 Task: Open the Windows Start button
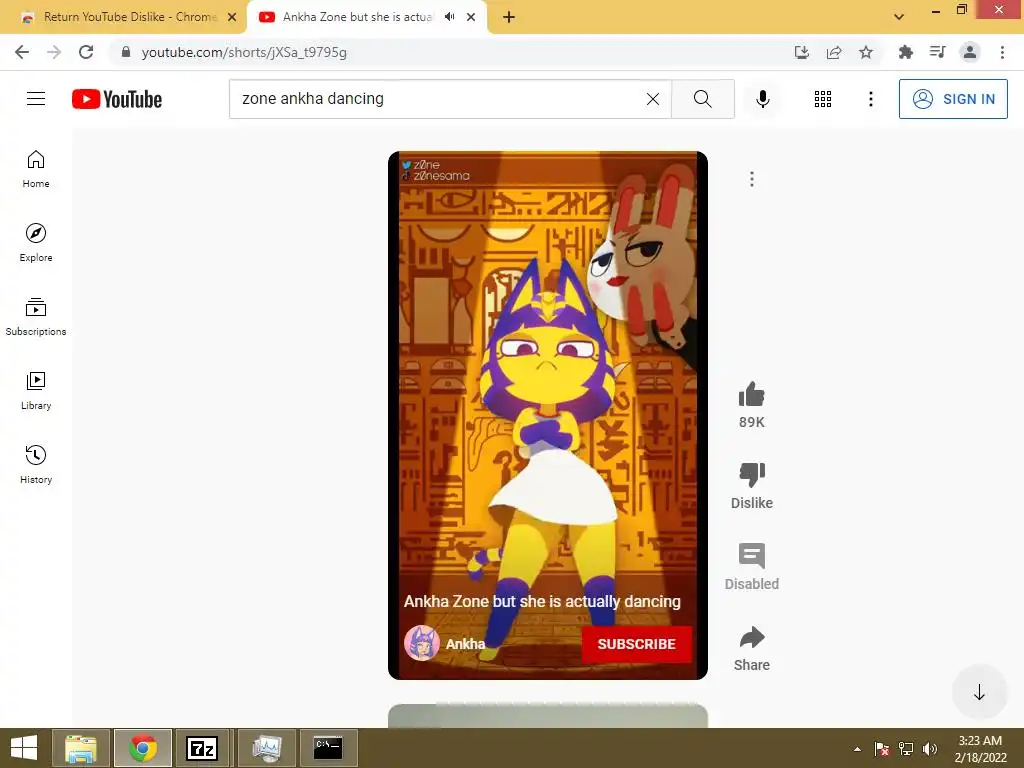point(24,748)
